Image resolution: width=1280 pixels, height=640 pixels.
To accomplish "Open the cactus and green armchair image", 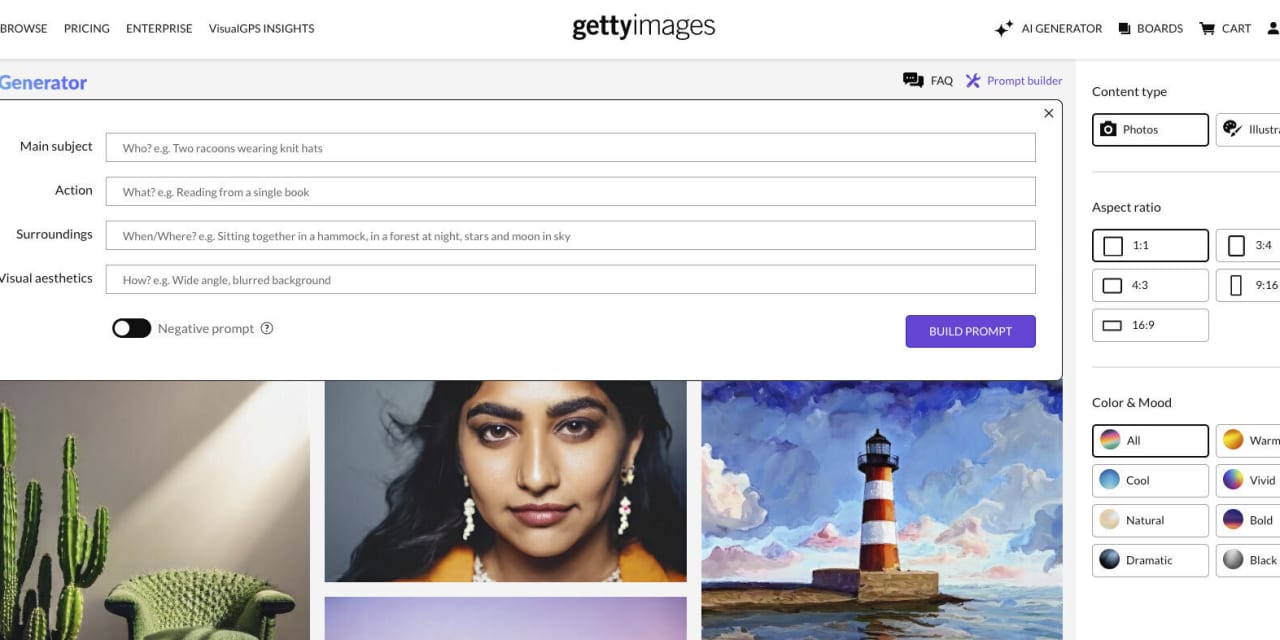I will [155, 510].
